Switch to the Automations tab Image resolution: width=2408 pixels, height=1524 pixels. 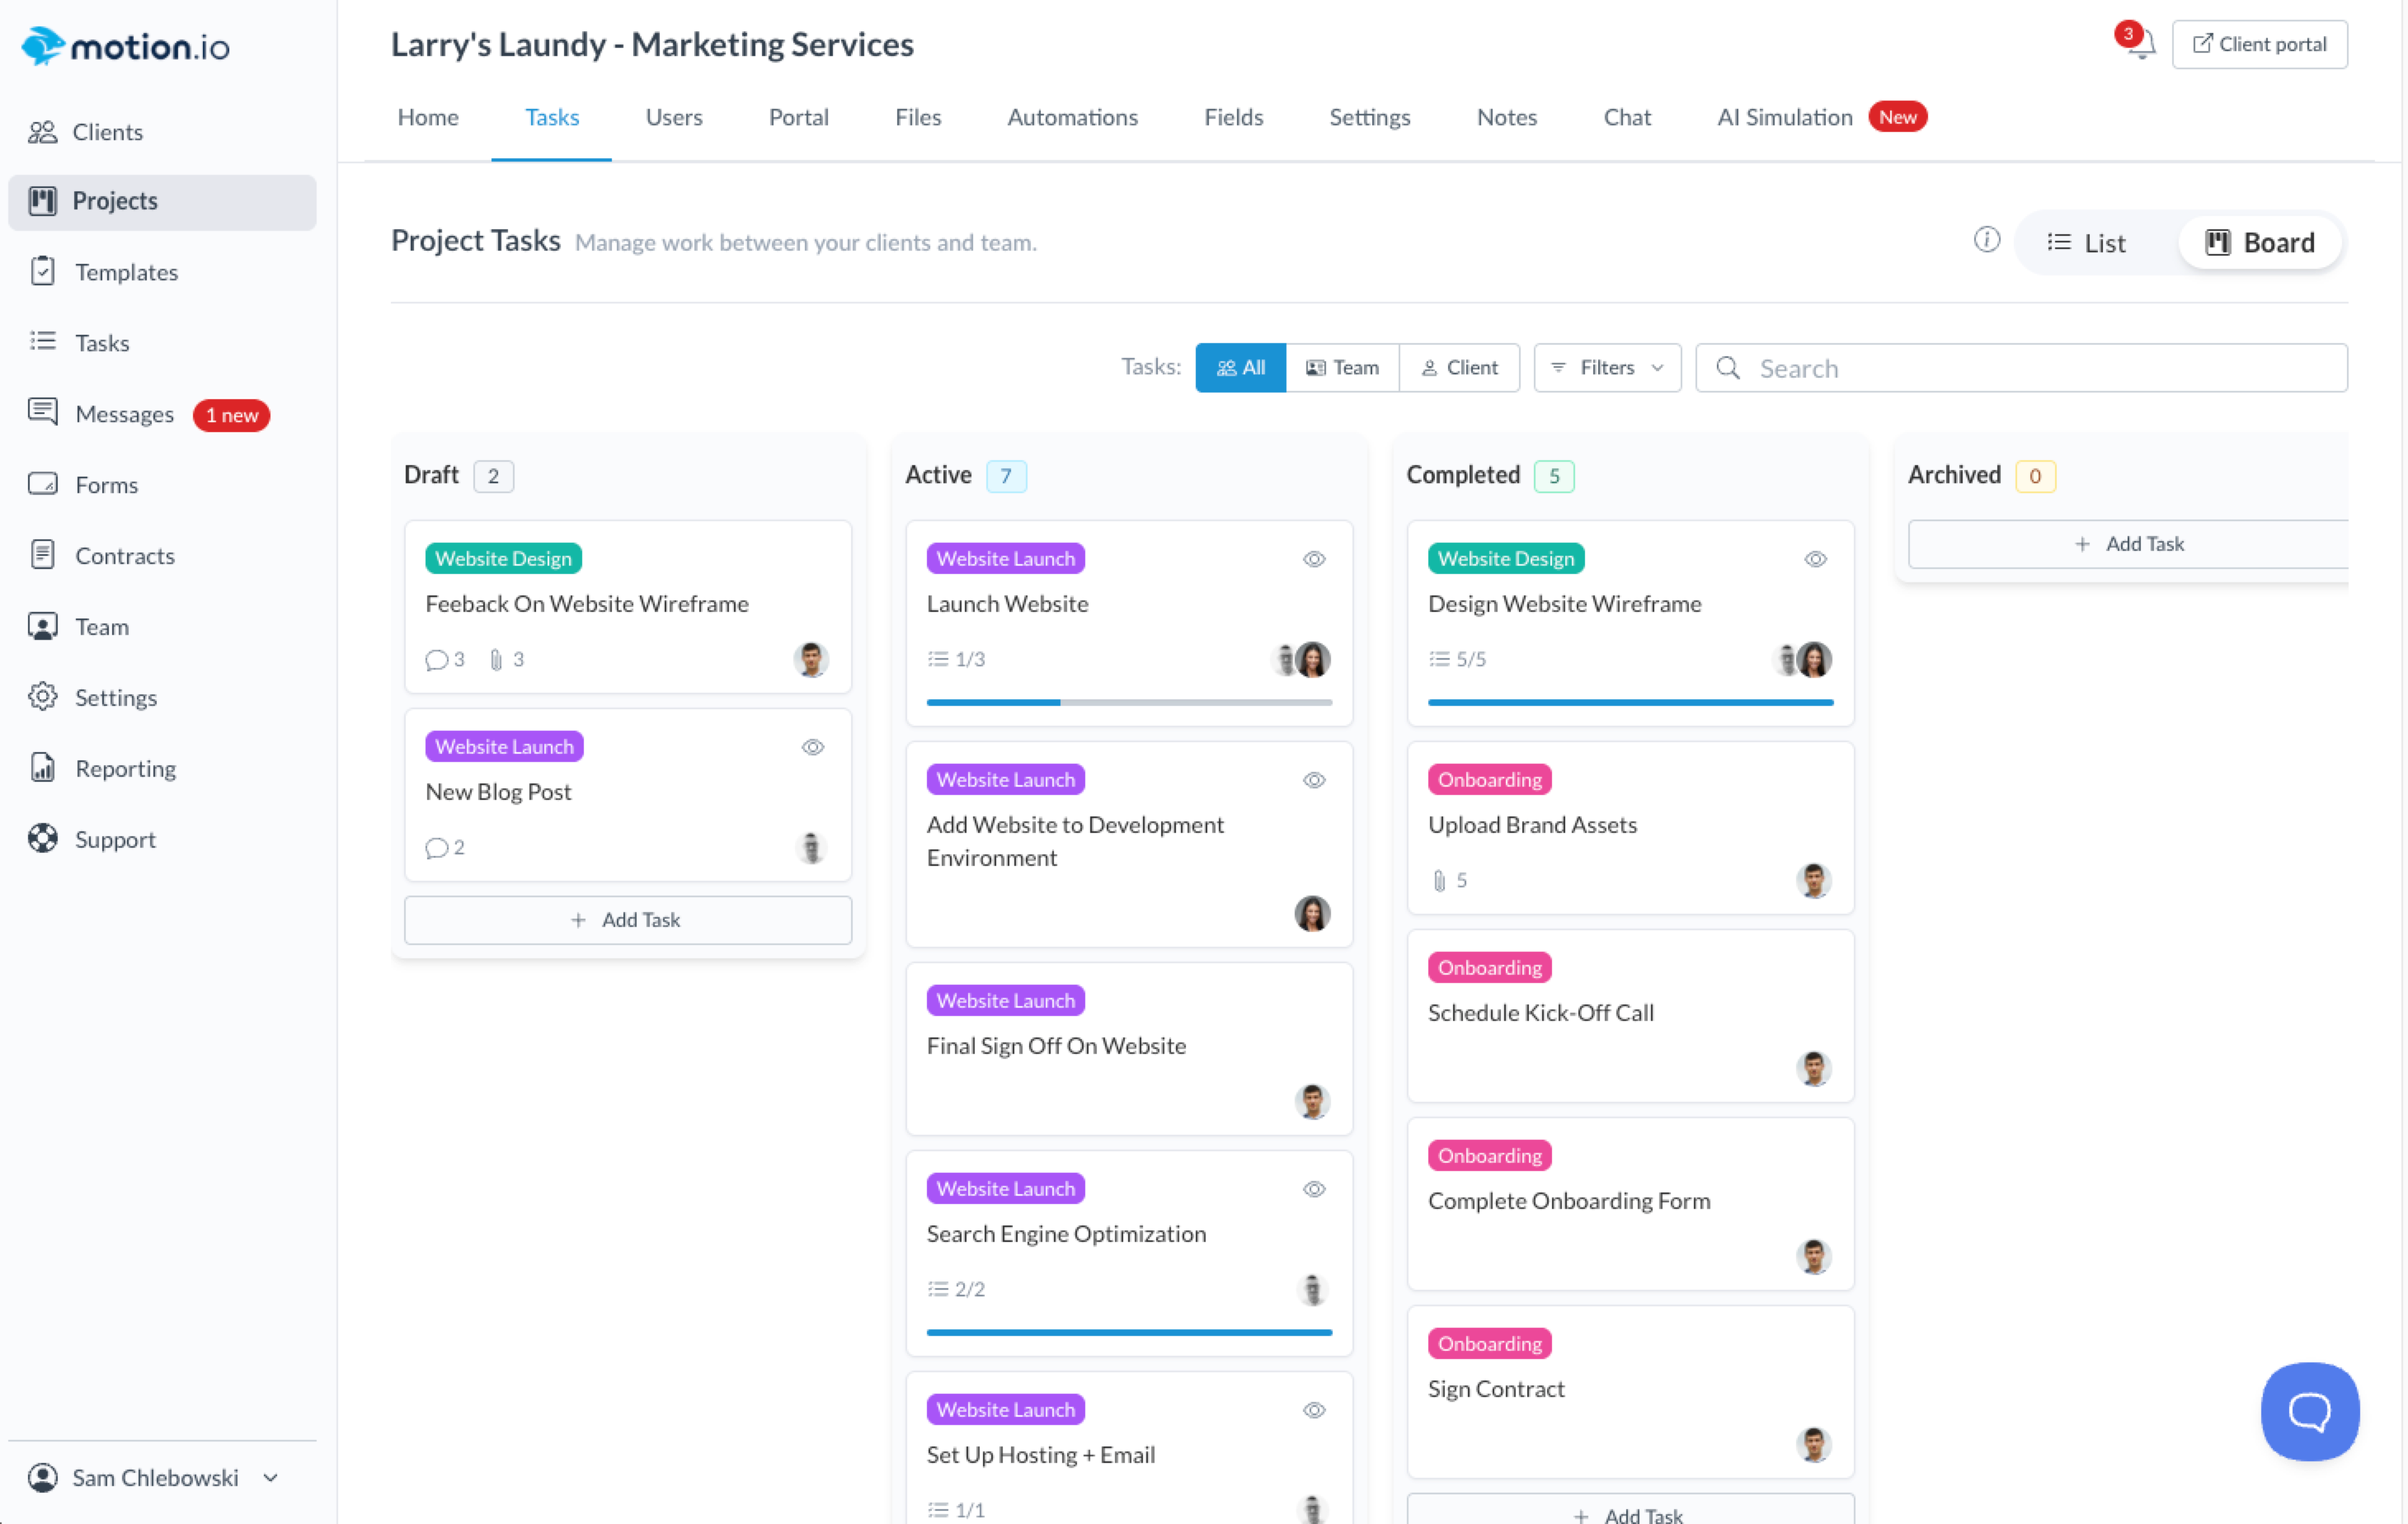click(1072, 117)
